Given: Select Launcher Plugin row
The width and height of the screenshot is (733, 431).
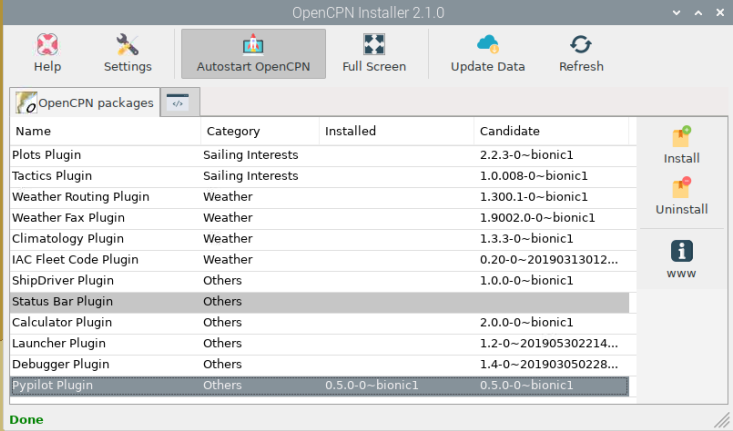Looking at the screenshot, I should tap(320, 344).
